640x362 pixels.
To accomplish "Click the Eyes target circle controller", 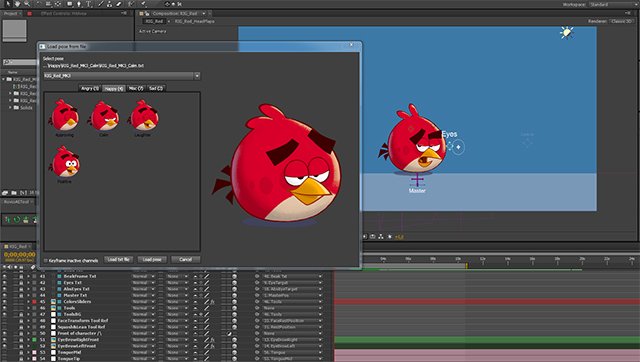I will pos(458,147).
